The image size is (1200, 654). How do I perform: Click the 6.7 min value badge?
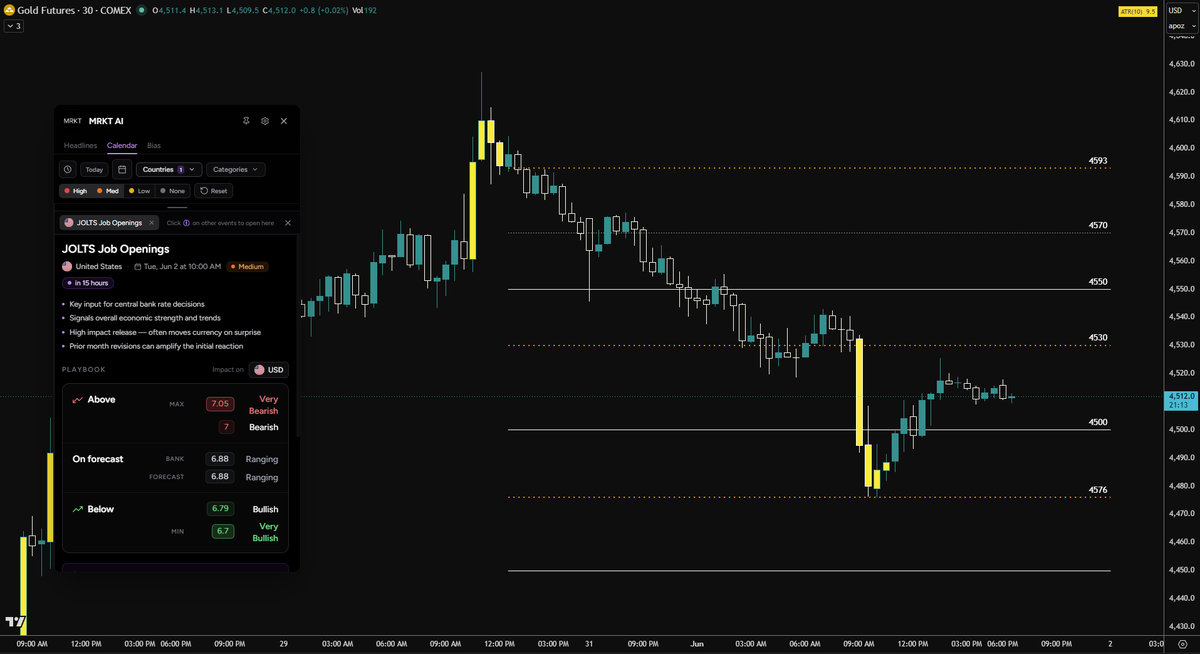(222, 531)
